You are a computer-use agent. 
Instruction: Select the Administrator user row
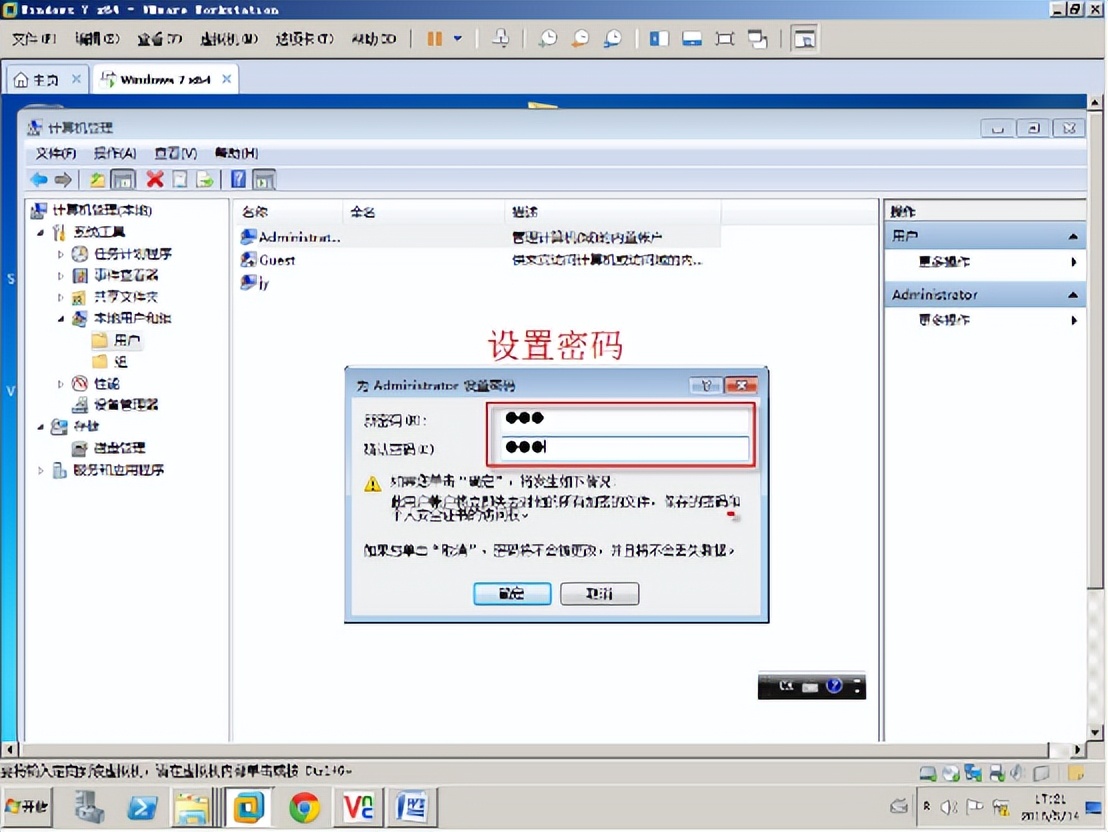pos(479,238)
